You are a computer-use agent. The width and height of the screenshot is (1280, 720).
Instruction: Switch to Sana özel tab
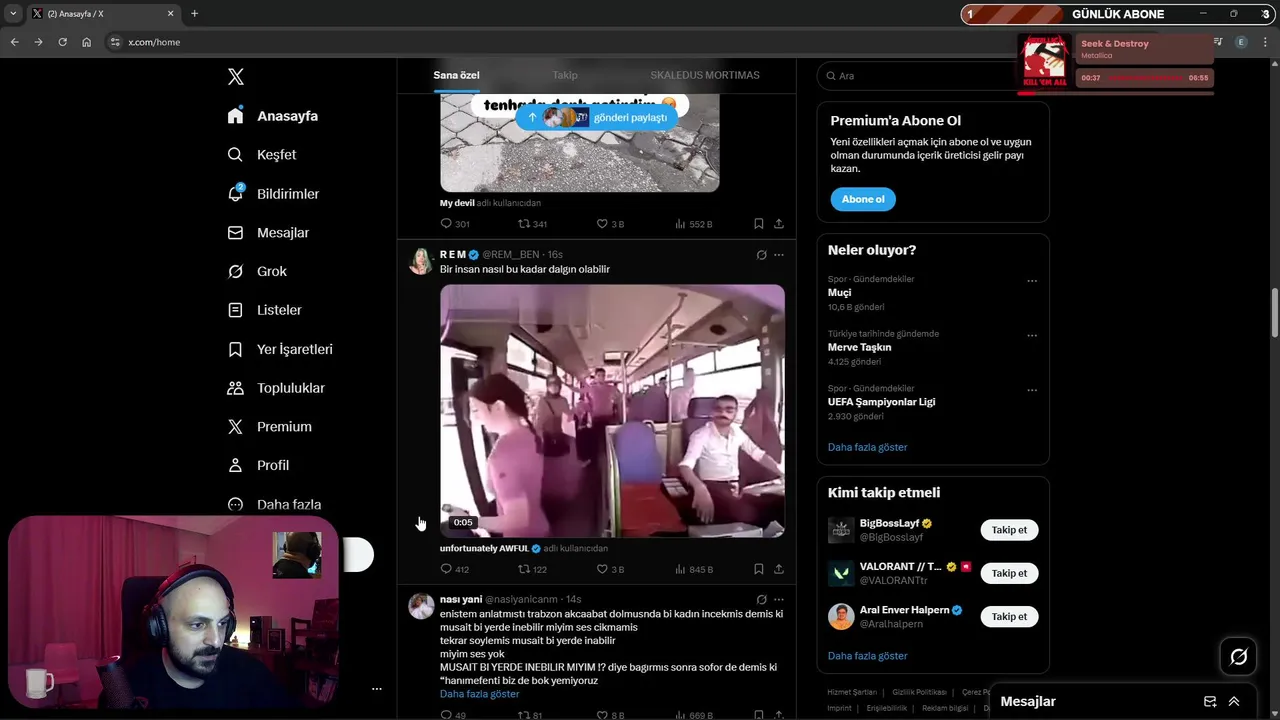[456, 75]
